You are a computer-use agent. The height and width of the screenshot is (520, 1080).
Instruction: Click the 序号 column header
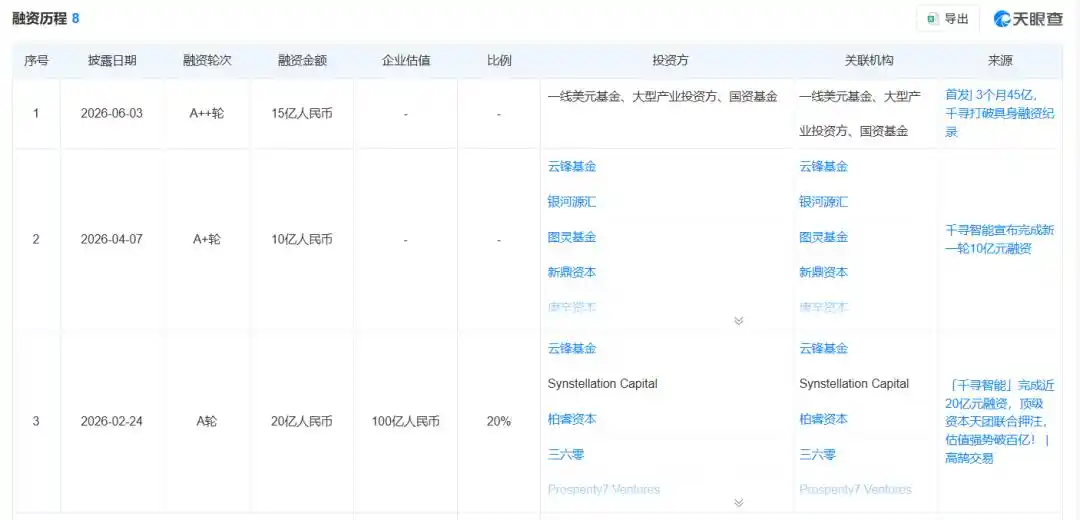(36, 61)
